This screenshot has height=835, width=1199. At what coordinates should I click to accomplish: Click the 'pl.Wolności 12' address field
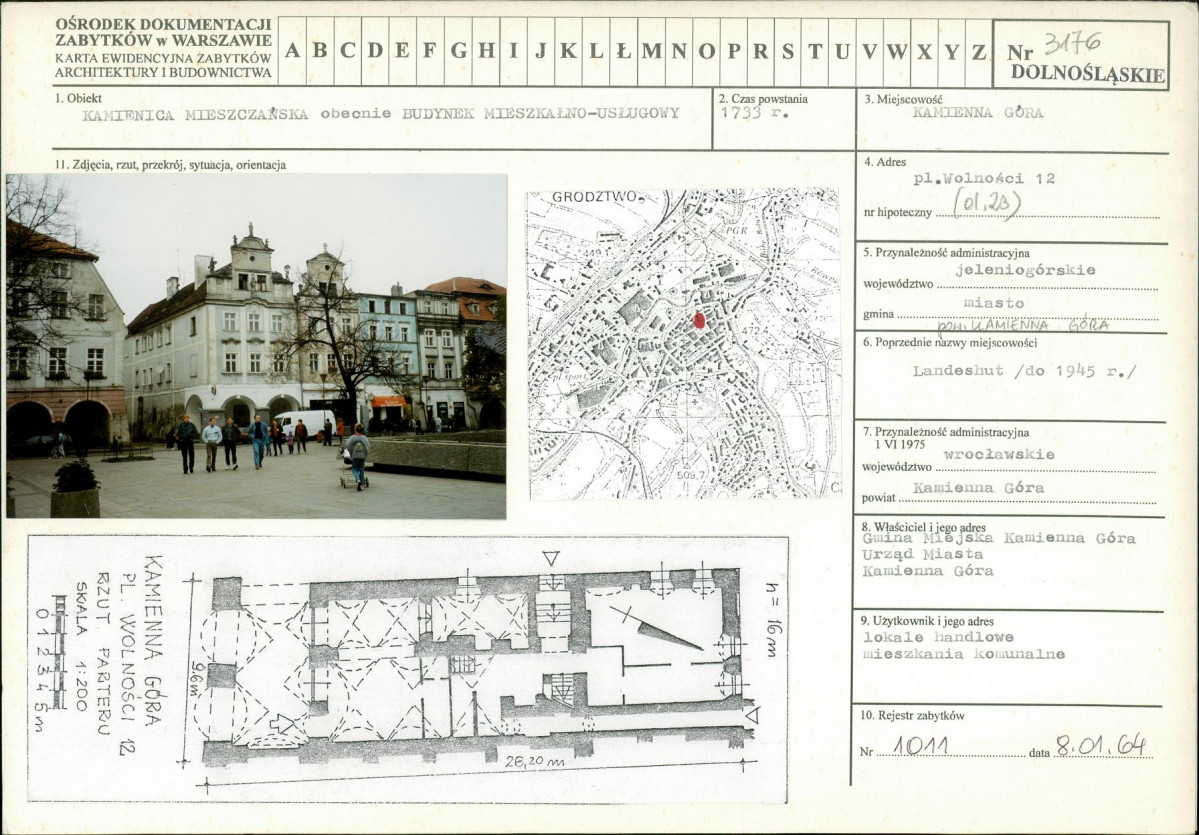[984, 179]
